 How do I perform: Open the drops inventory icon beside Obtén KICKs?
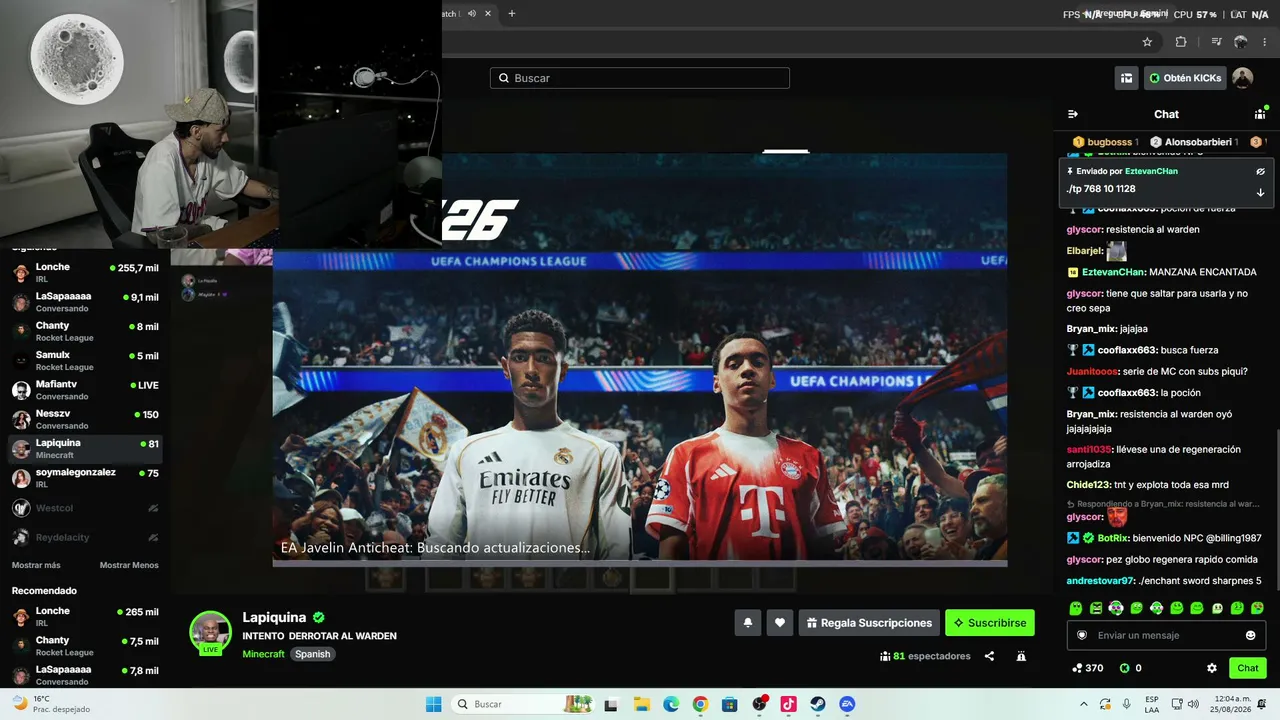point(1127,78)
